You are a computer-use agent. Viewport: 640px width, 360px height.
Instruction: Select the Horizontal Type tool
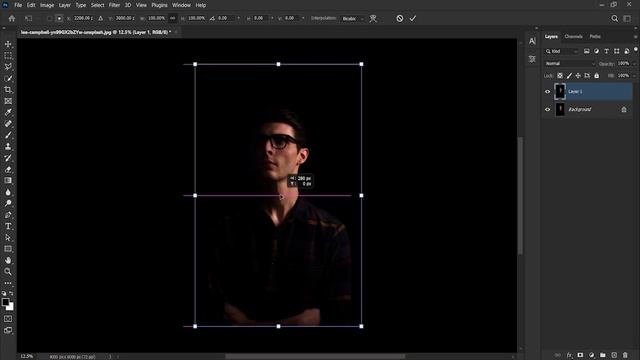pyautogui.click(x=8, y=226)
